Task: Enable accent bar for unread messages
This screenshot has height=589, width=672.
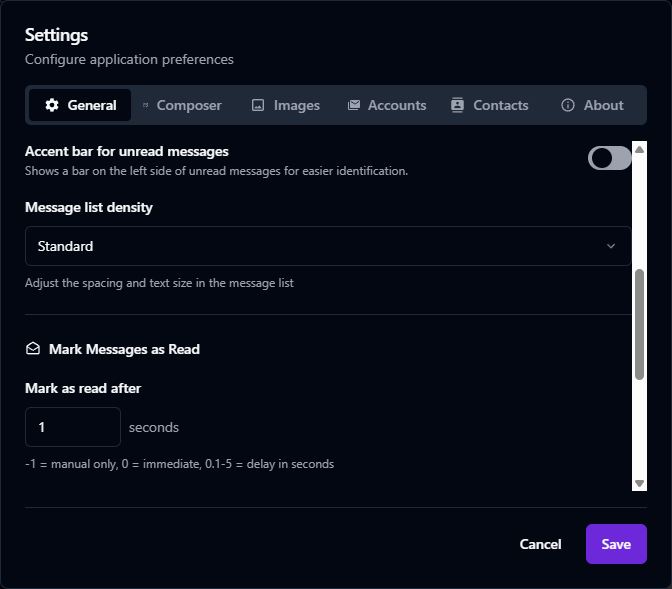Action: pos(609,158)
